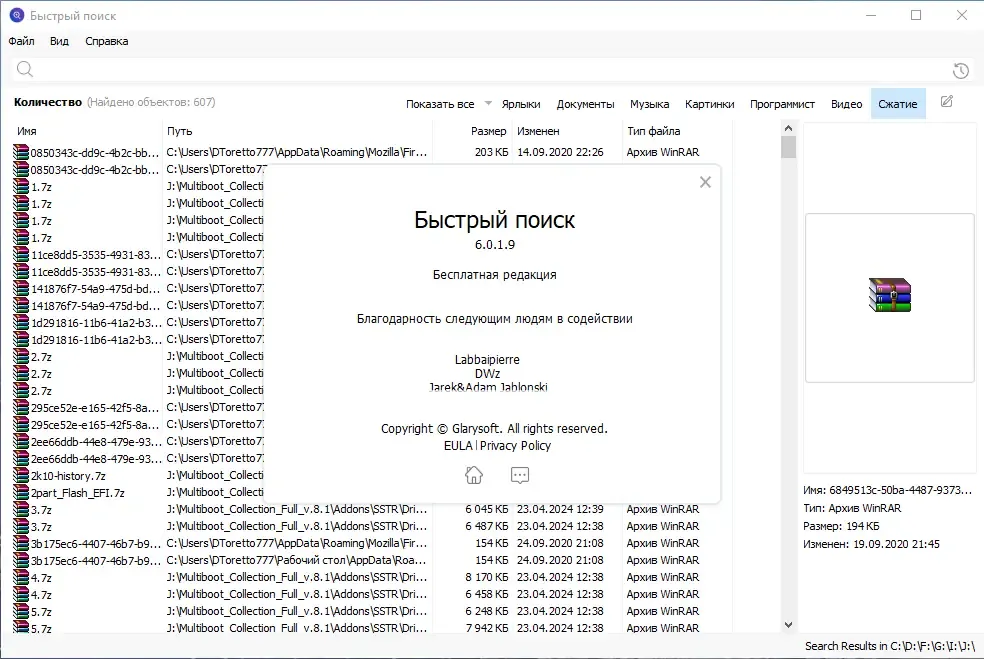Open homepage via house icon in About dialog

coord(474,475)
